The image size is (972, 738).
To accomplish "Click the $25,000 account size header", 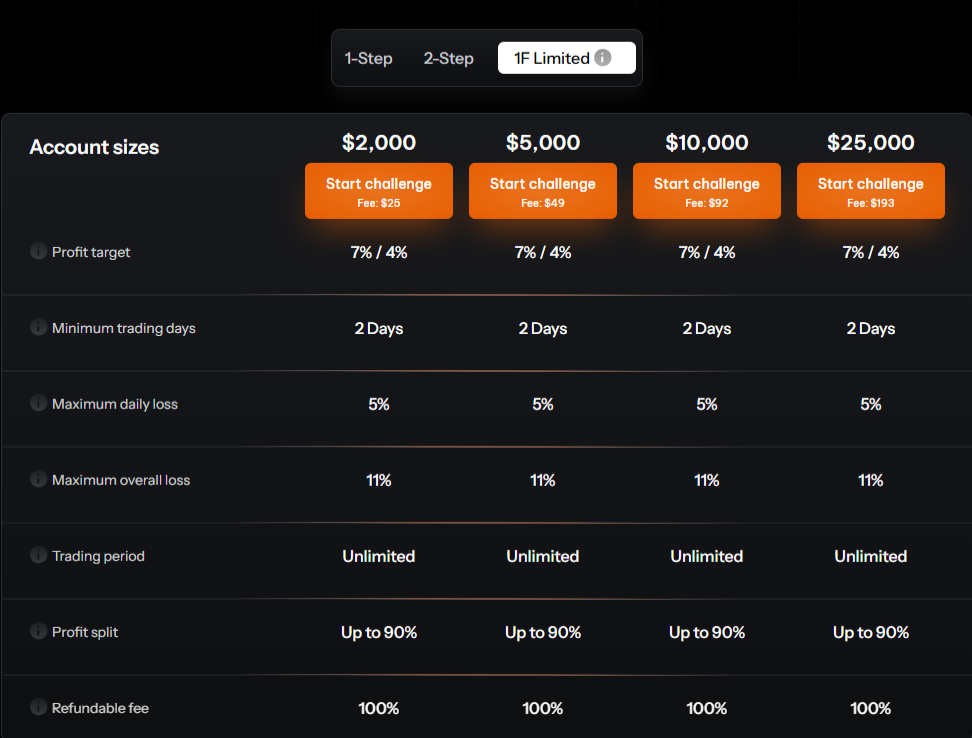I will (871, 142).
